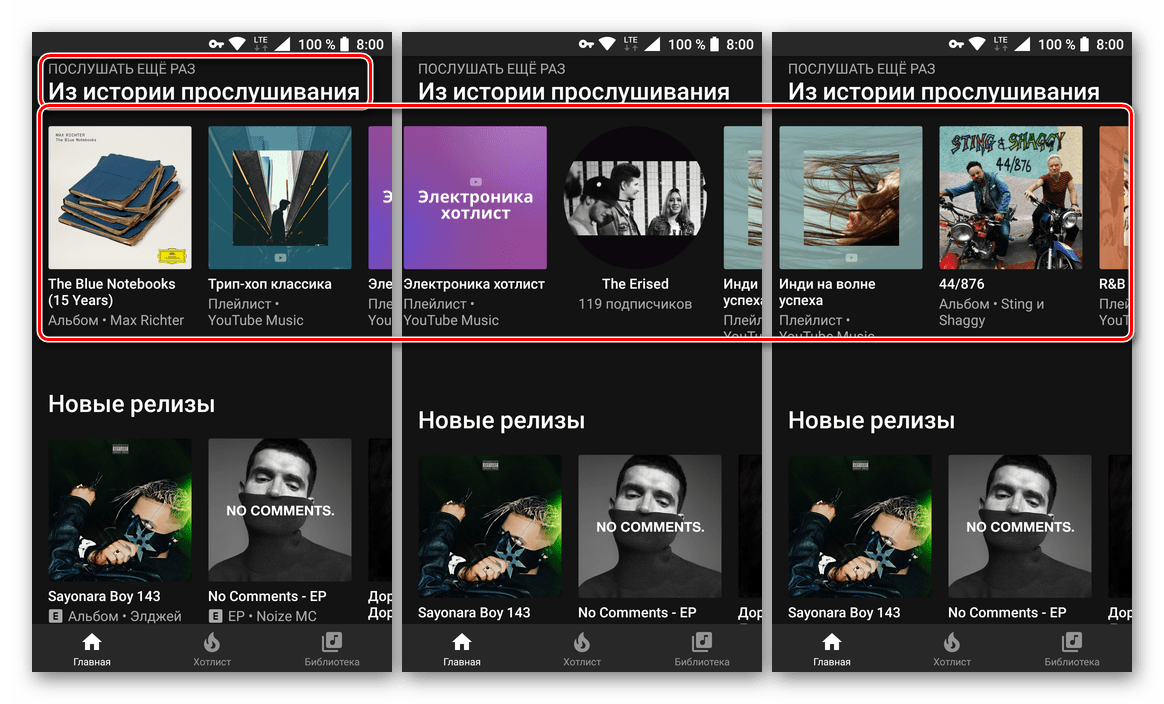Tap "Из истории прослушивания" heading on right phone
1164x704 pixels.
944,91
